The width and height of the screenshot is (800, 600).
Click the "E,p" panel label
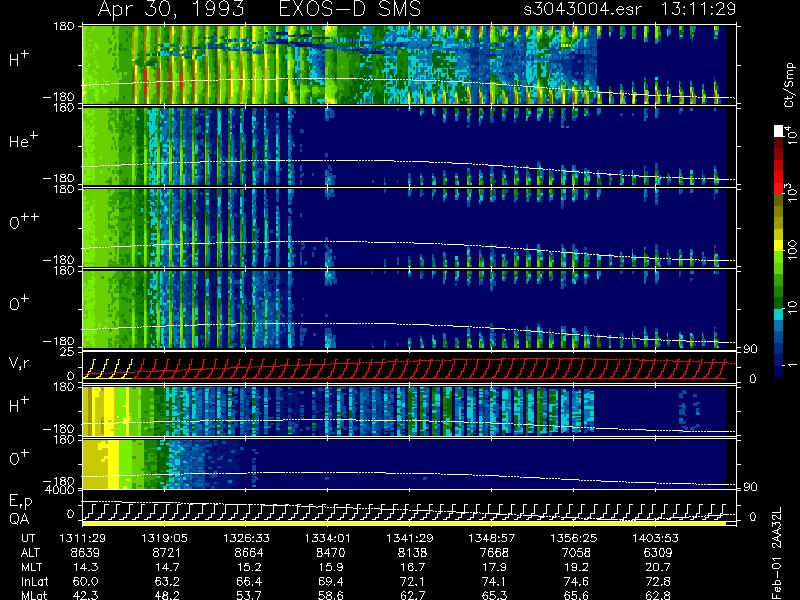[x=20, y=503]
